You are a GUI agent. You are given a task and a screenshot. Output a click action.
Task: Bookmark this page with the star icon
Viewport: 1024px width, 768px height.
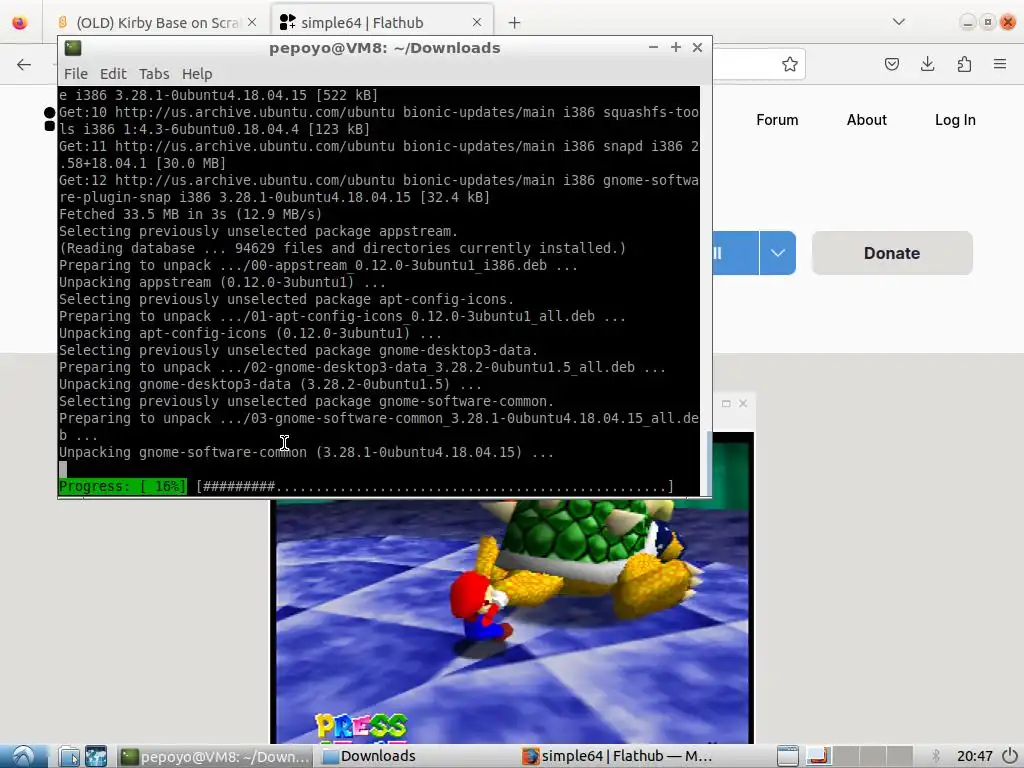pyautogui.click(x=790, y=64)
